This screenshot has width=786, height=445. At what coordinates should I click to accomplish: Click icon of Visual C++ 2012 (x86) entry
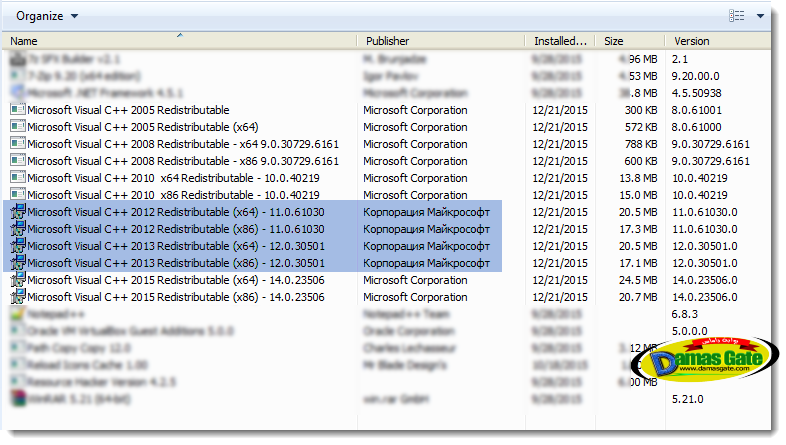click(18, 229)
